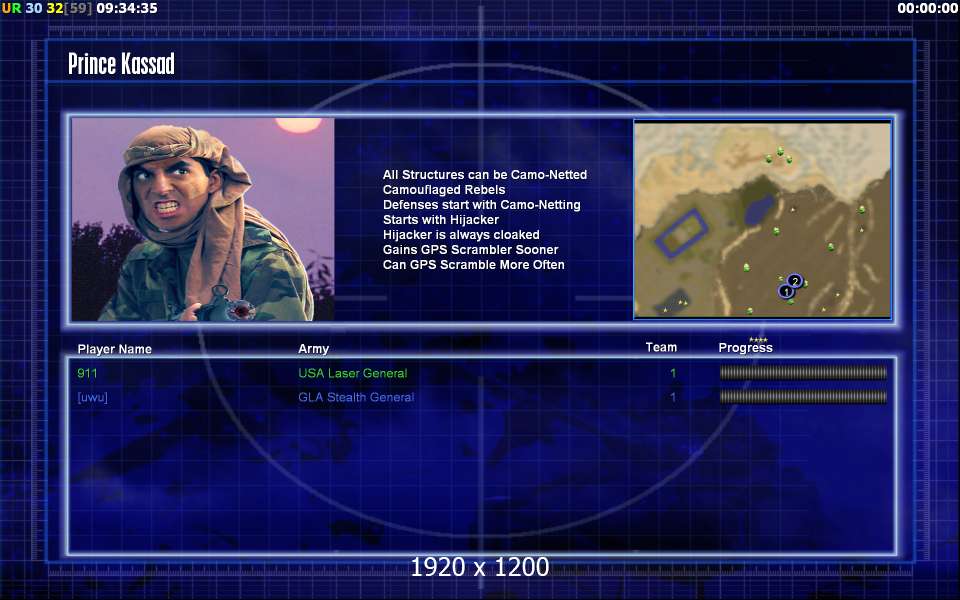Viewport: 960px width, 600px height.
Task: Click the Army column header
Action: pos(313,349)
